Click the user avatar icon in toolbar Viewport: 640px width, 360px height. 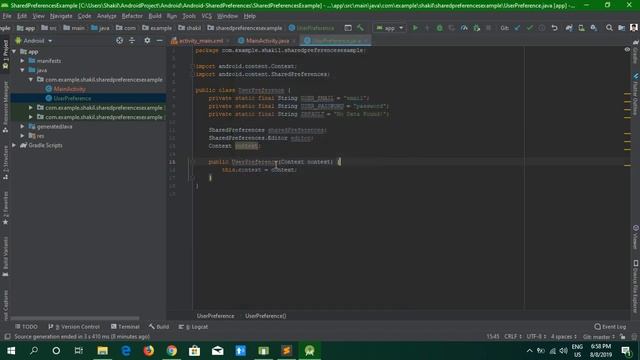(633, 28)
